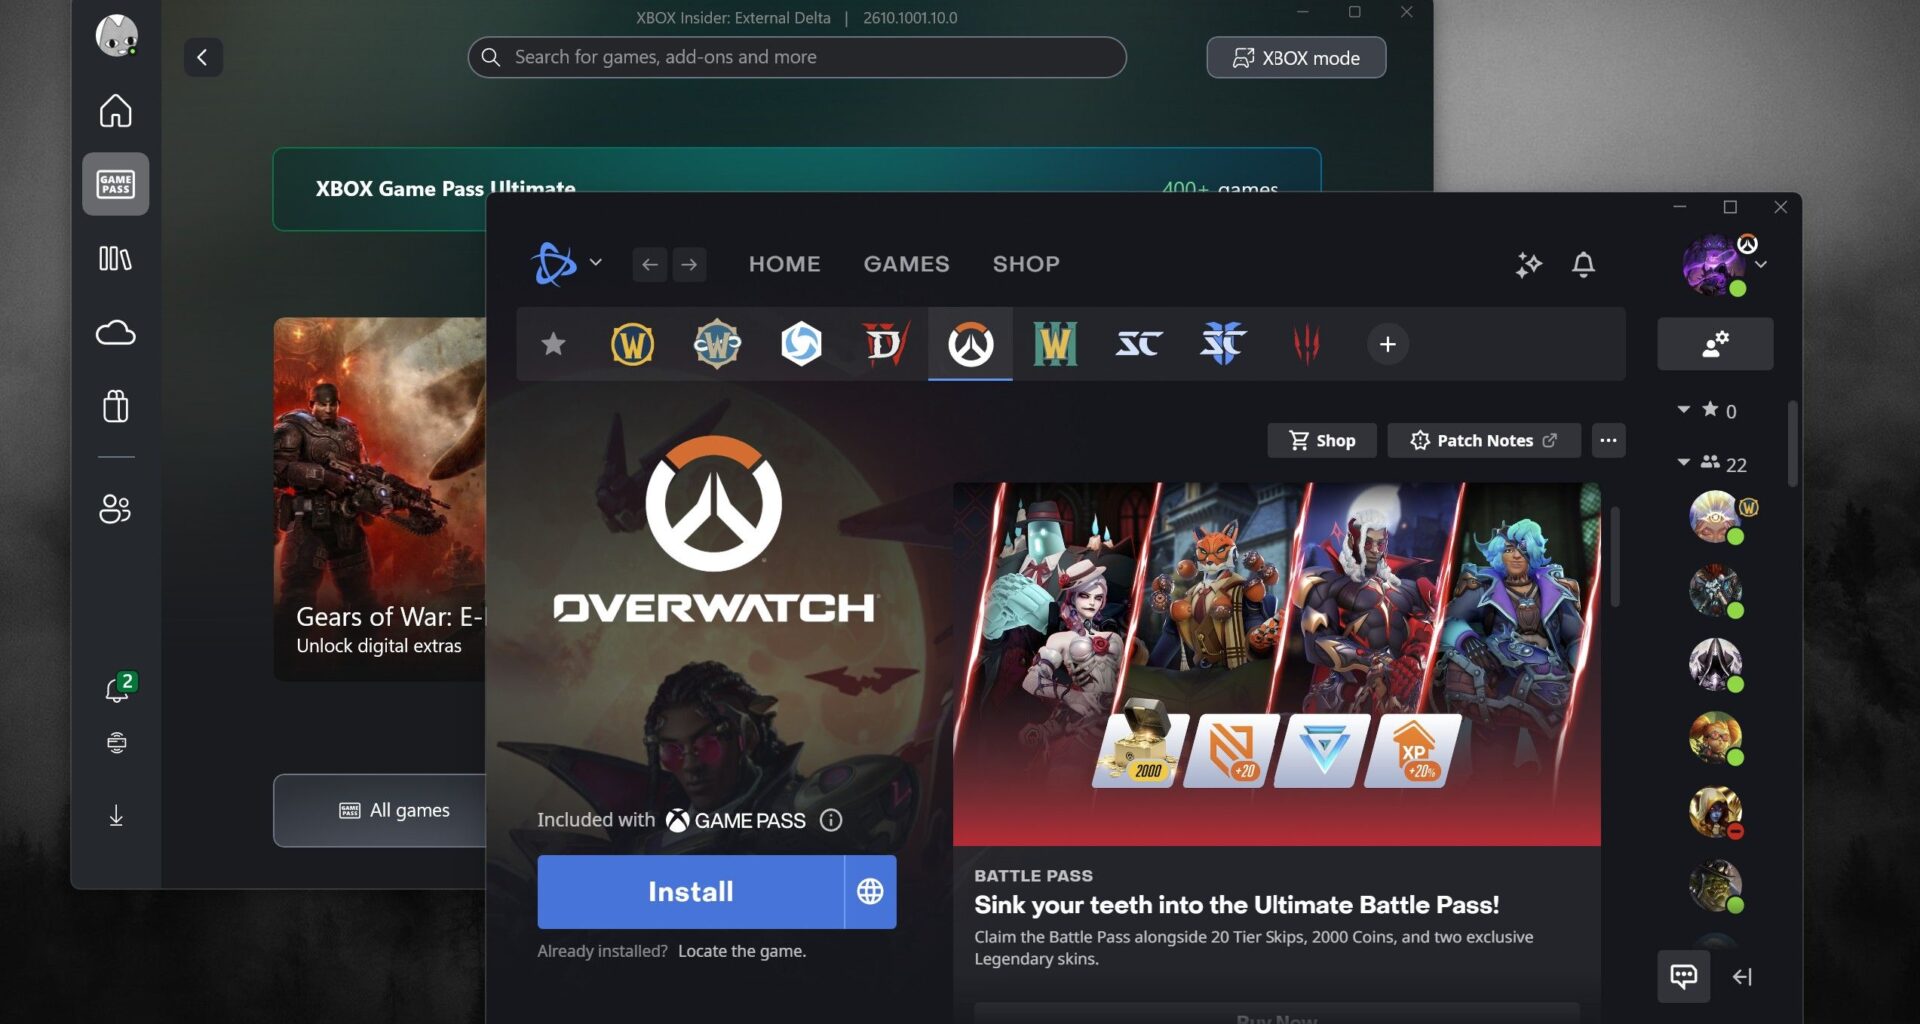Open Store bag icon in Xbox sidebar
Screen dimensions: 1920x1024
coord(115,406)
